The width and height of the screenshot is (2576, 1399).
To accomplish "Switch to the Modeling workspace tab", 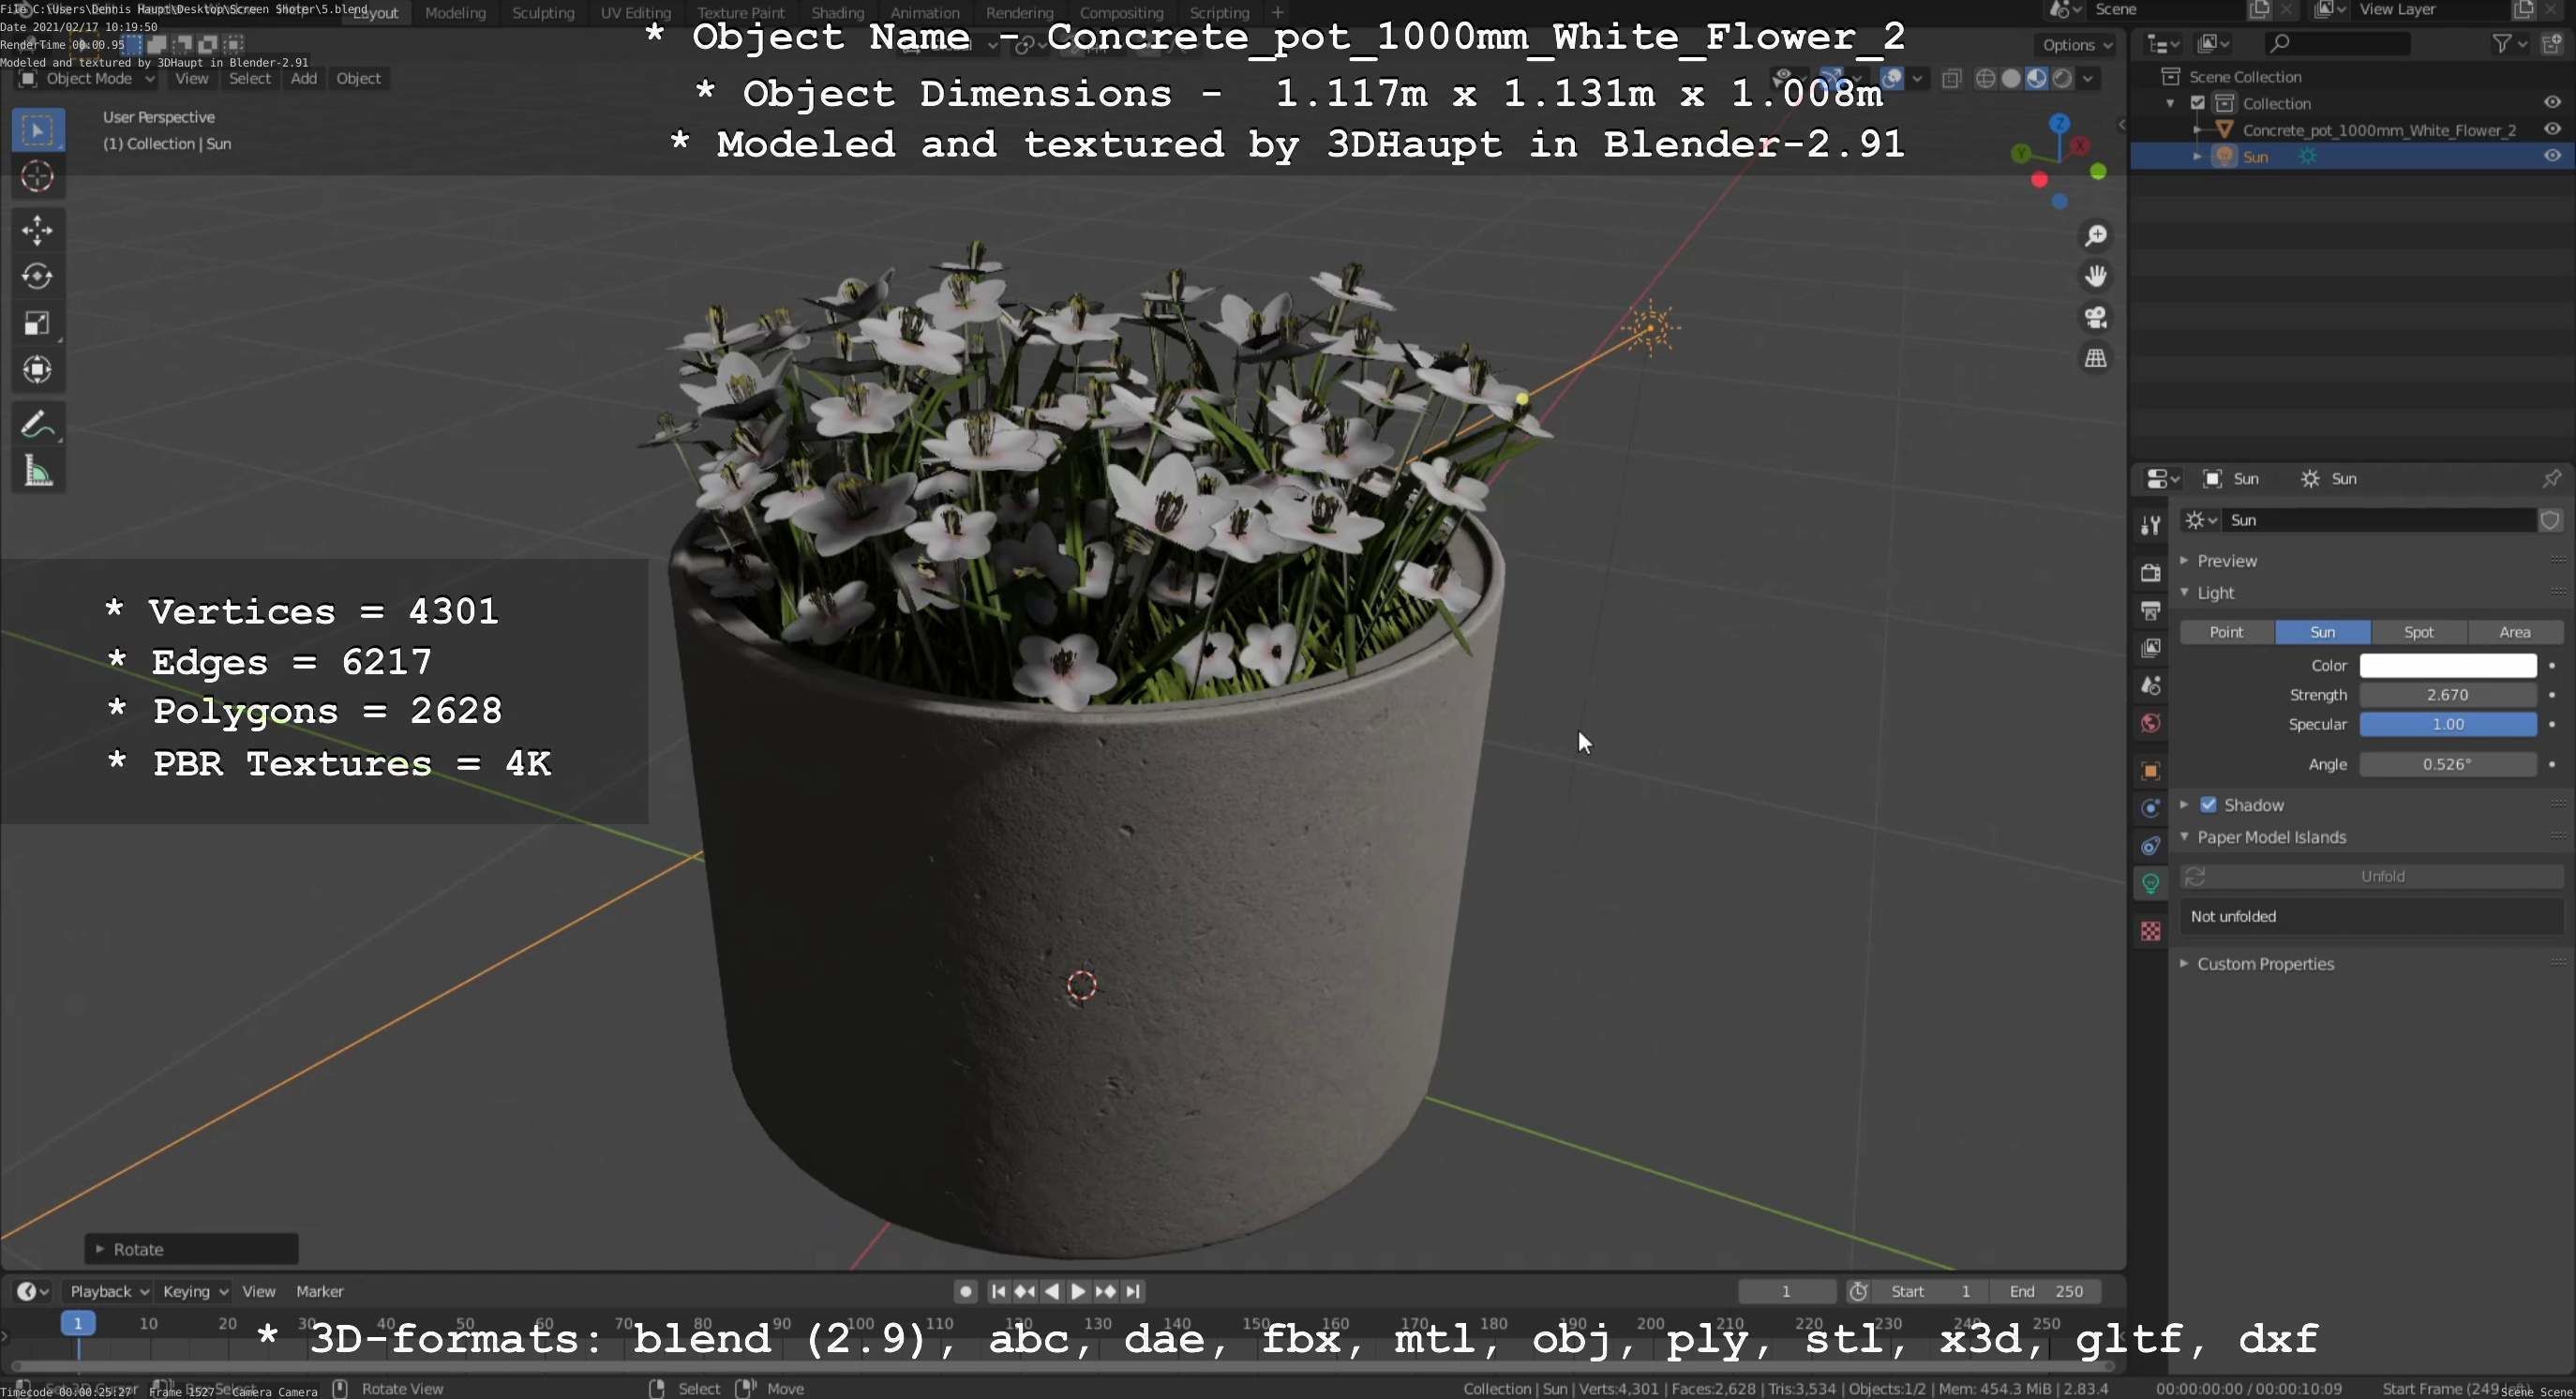I will (x=455, y=13).
